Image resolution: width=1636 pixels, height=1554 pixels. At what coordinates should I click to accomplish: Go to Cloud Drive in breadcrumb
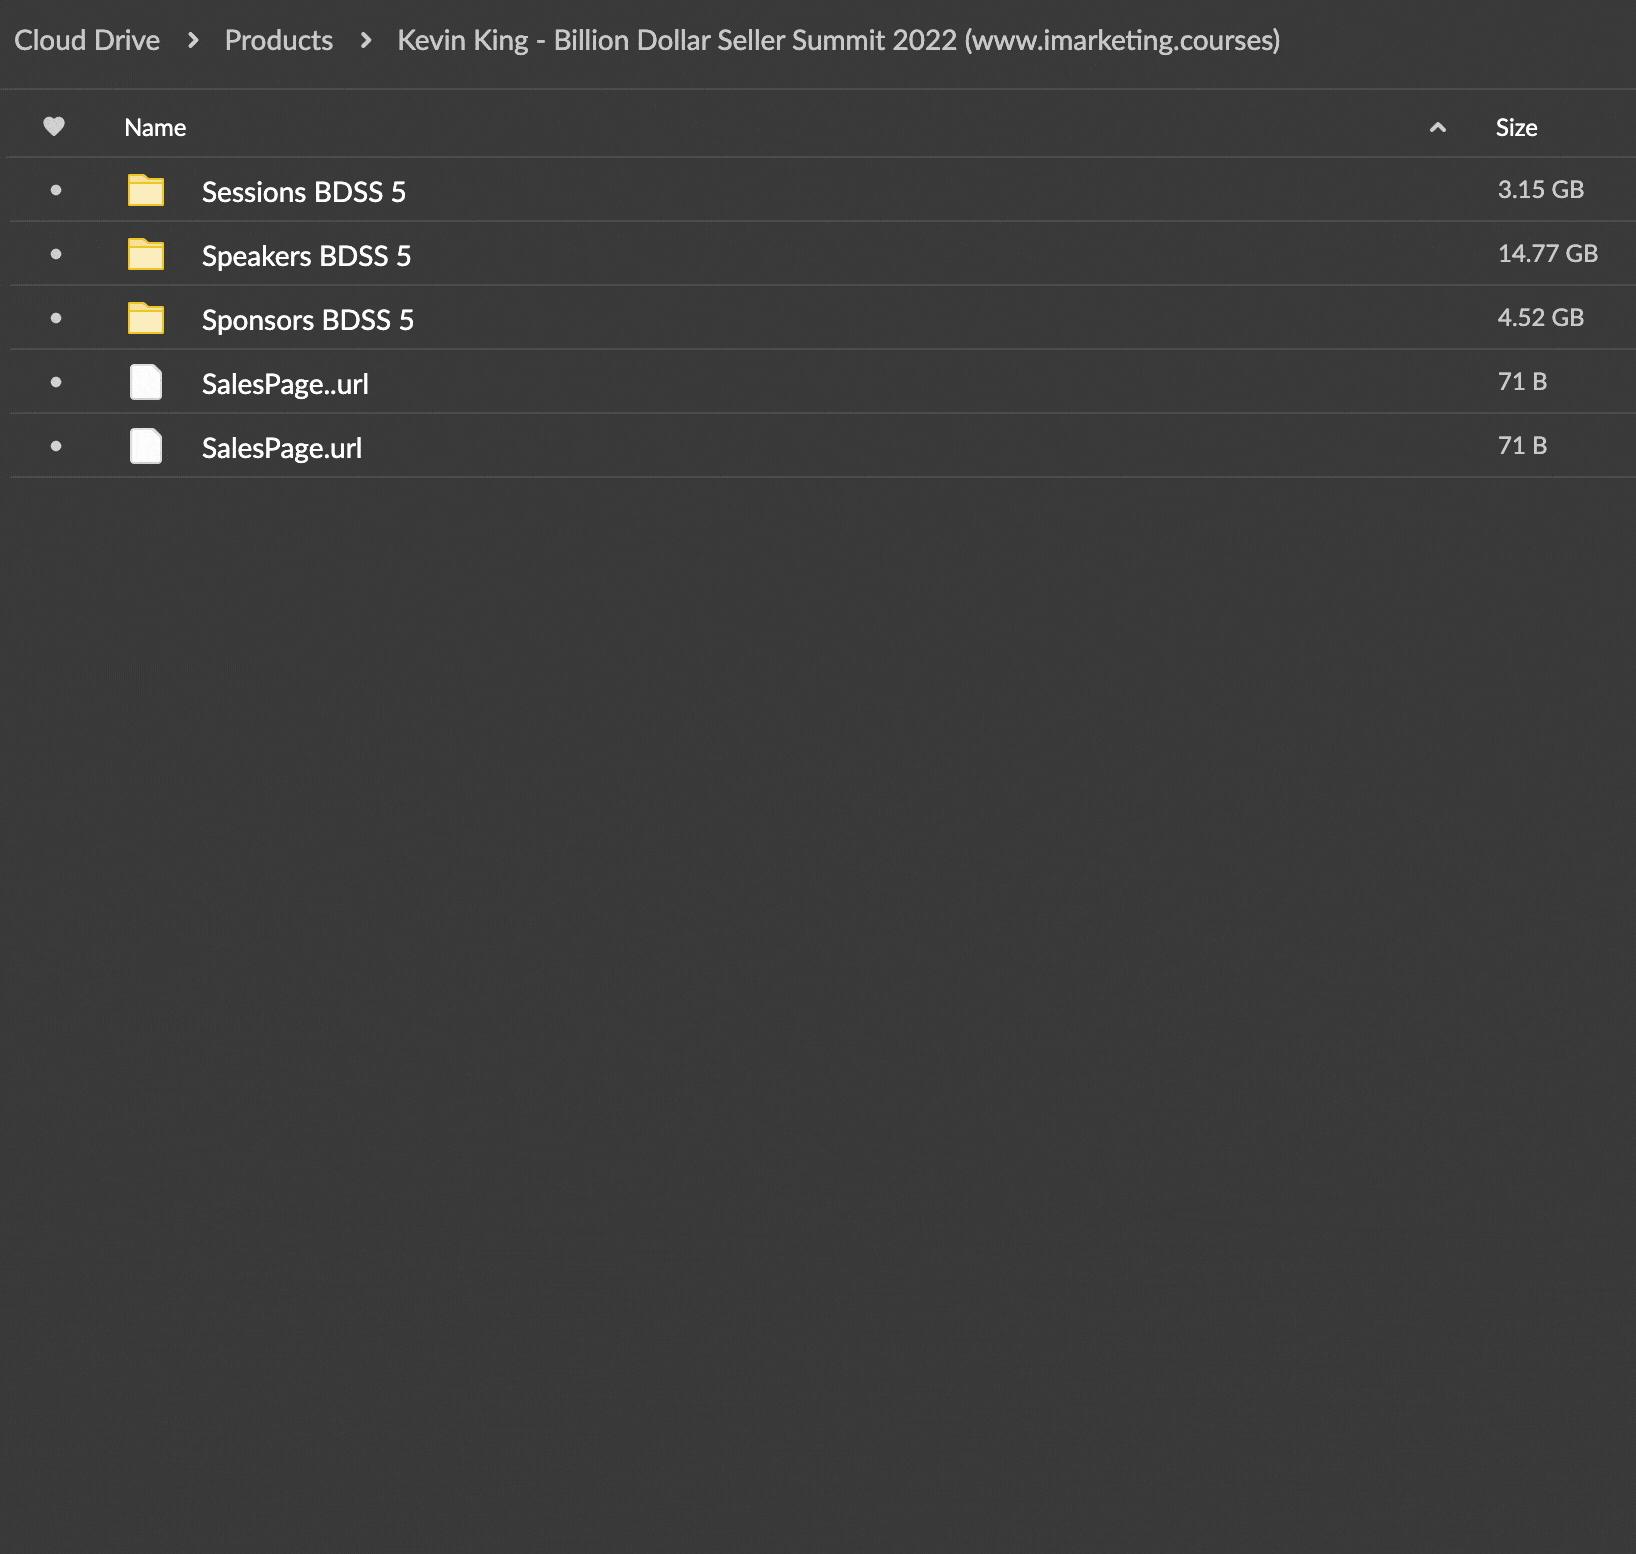[x=87, y=40]
